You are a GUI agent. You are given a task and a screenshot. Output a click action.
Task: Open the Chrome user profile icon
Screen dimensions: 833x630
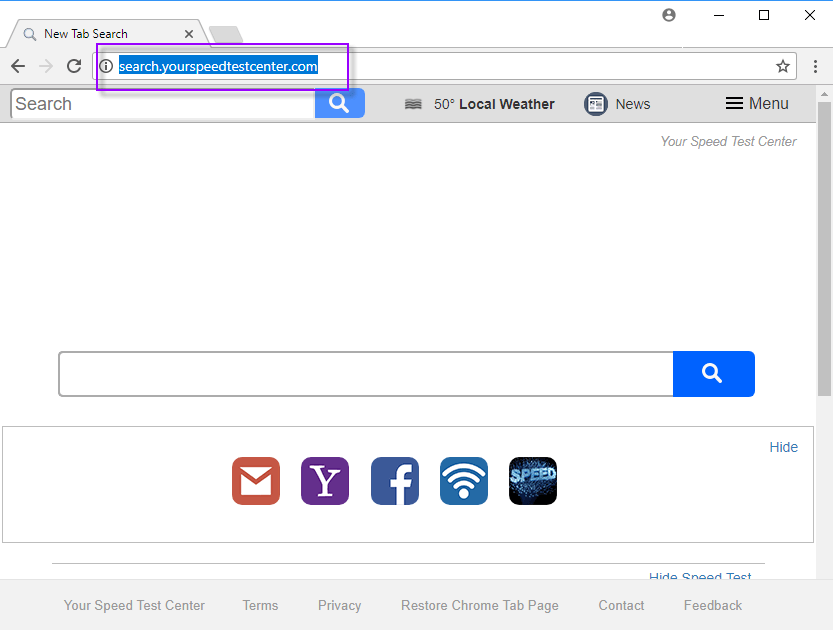(x=669, y=15)
